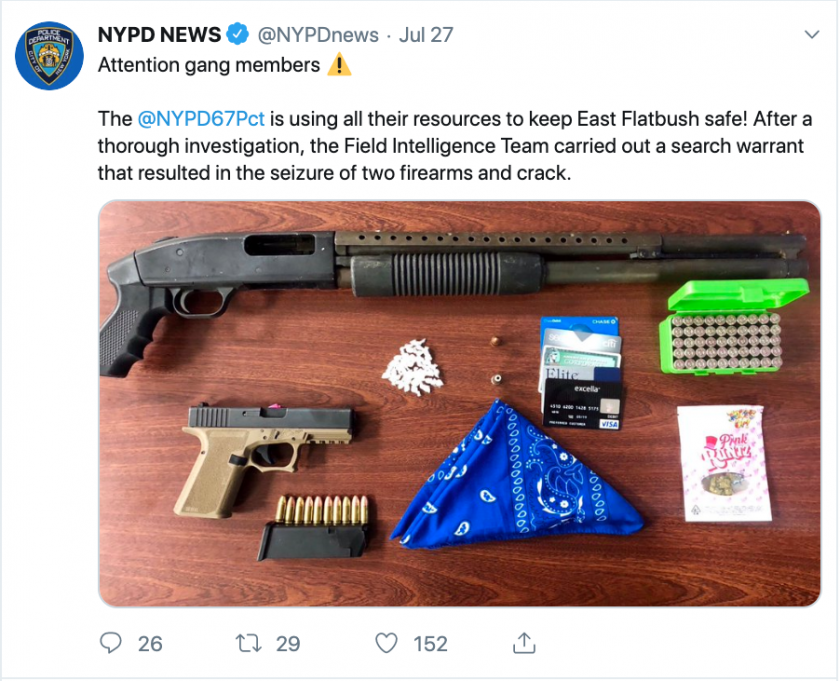Viewport: 840px width, 681px height.
Task: Like the tweet with heart icon
Action: click(386, 643)
